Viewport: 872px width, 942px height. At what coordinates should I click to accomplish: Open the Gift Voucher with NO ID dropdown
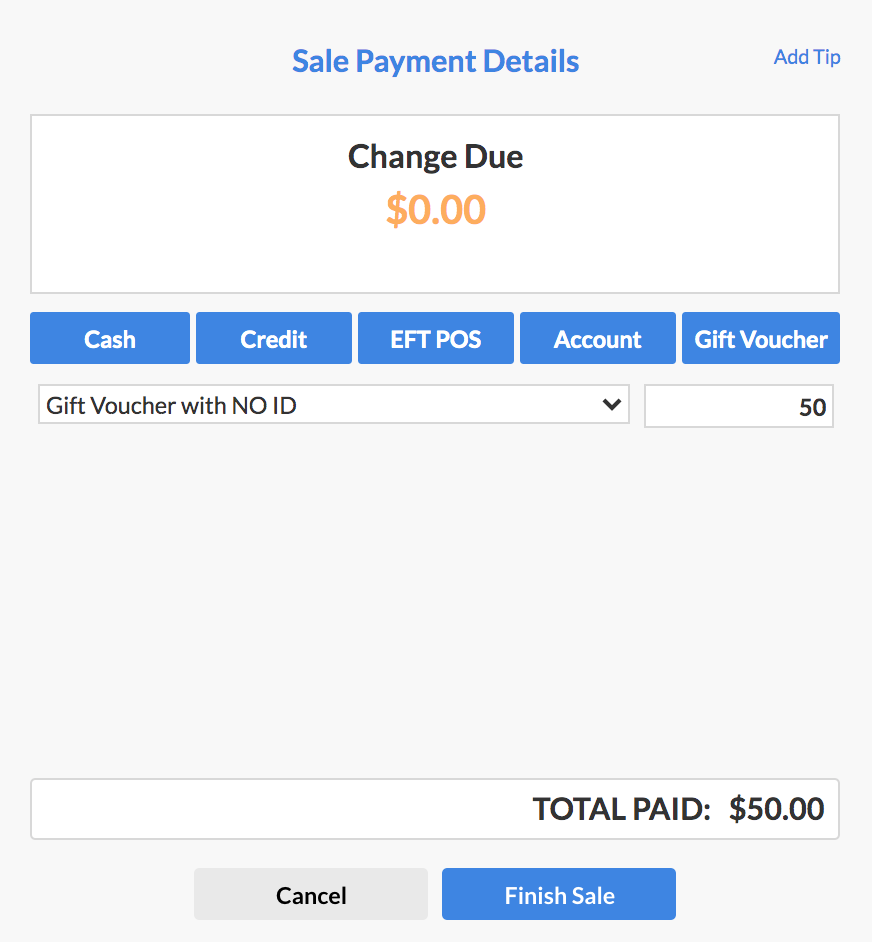334,404
